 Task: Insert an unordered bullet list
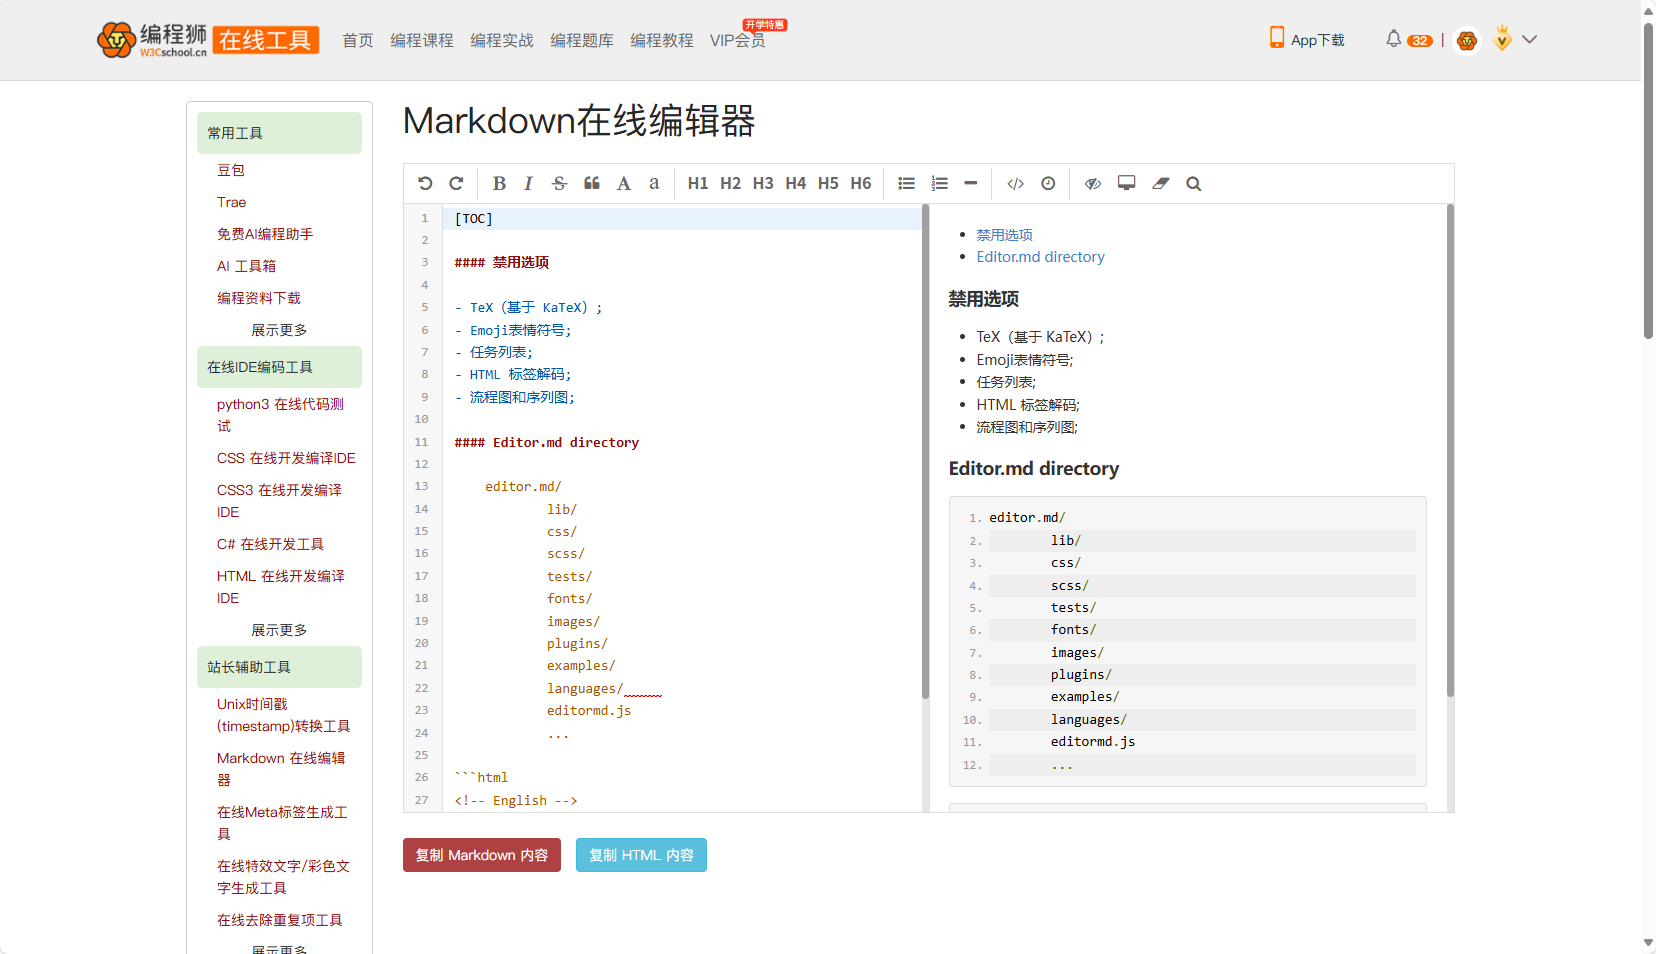click(x=907, y=183)
